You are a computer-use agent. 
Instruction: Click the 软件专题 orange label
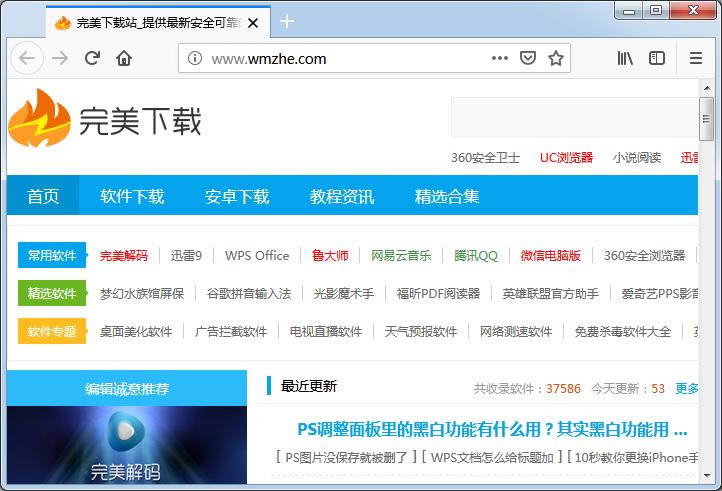52,331
